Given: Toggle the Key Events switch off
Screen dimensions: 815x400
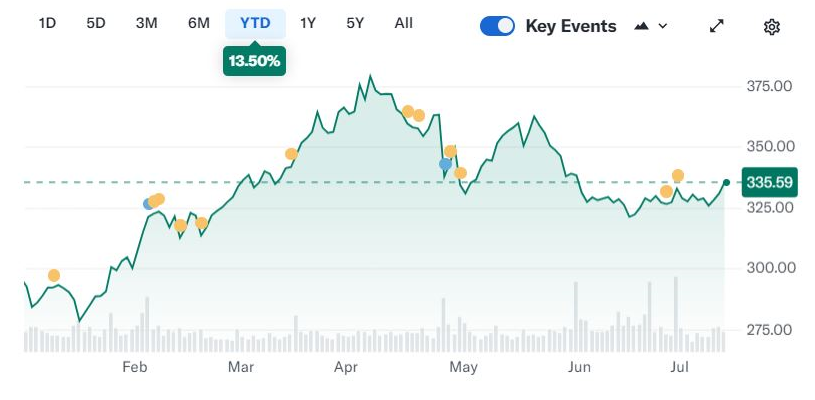Looking at the screenshot, I should [497, 27].
